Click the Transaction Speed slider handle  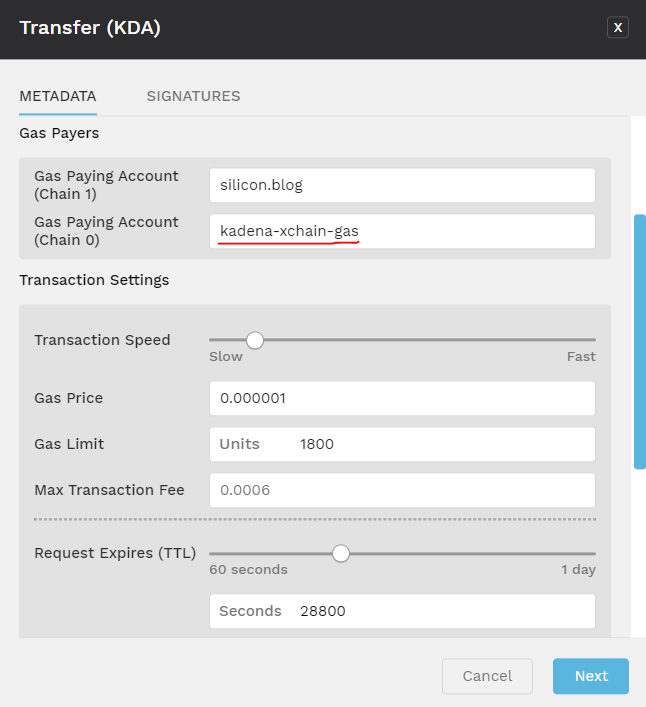[255, 340]
